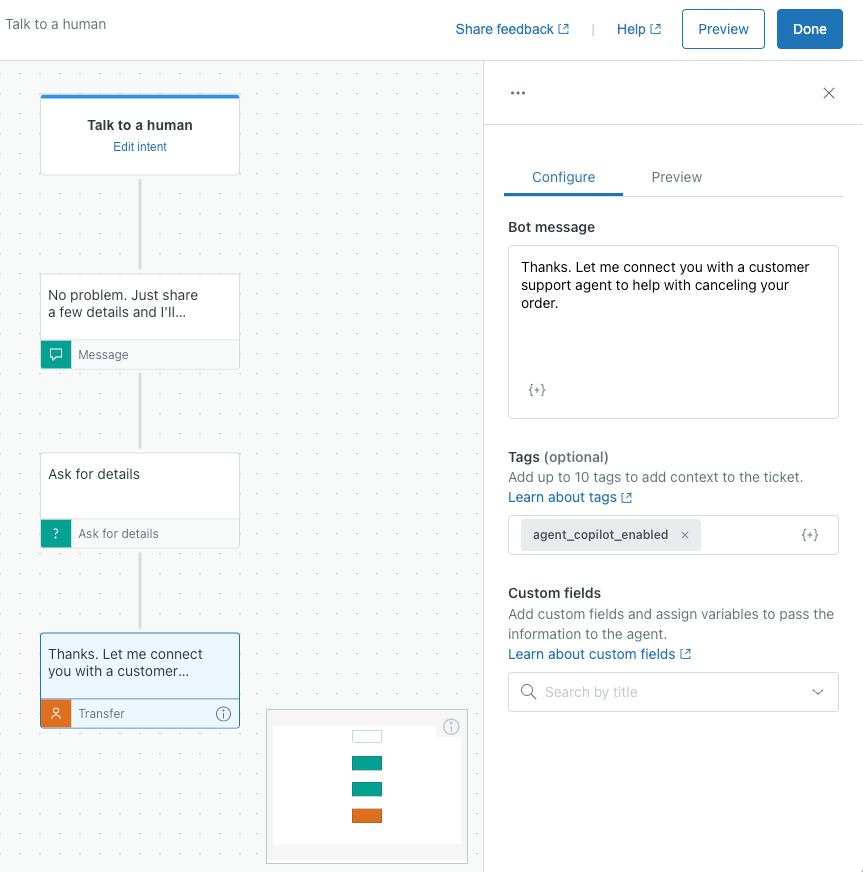
Task: Click the info icon on the Transfer step
Action: pyautogui.click(x=224, y=713)
